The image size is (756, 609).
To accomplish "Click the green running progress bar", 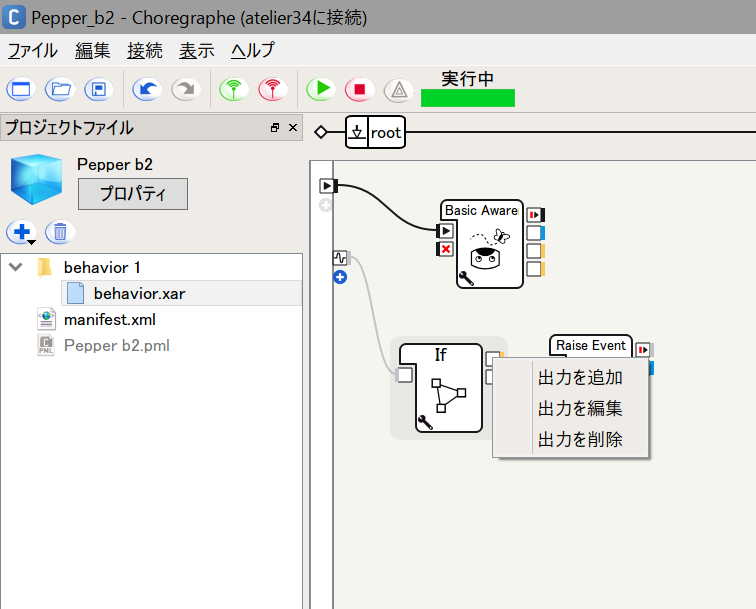I will pos(468,98).
